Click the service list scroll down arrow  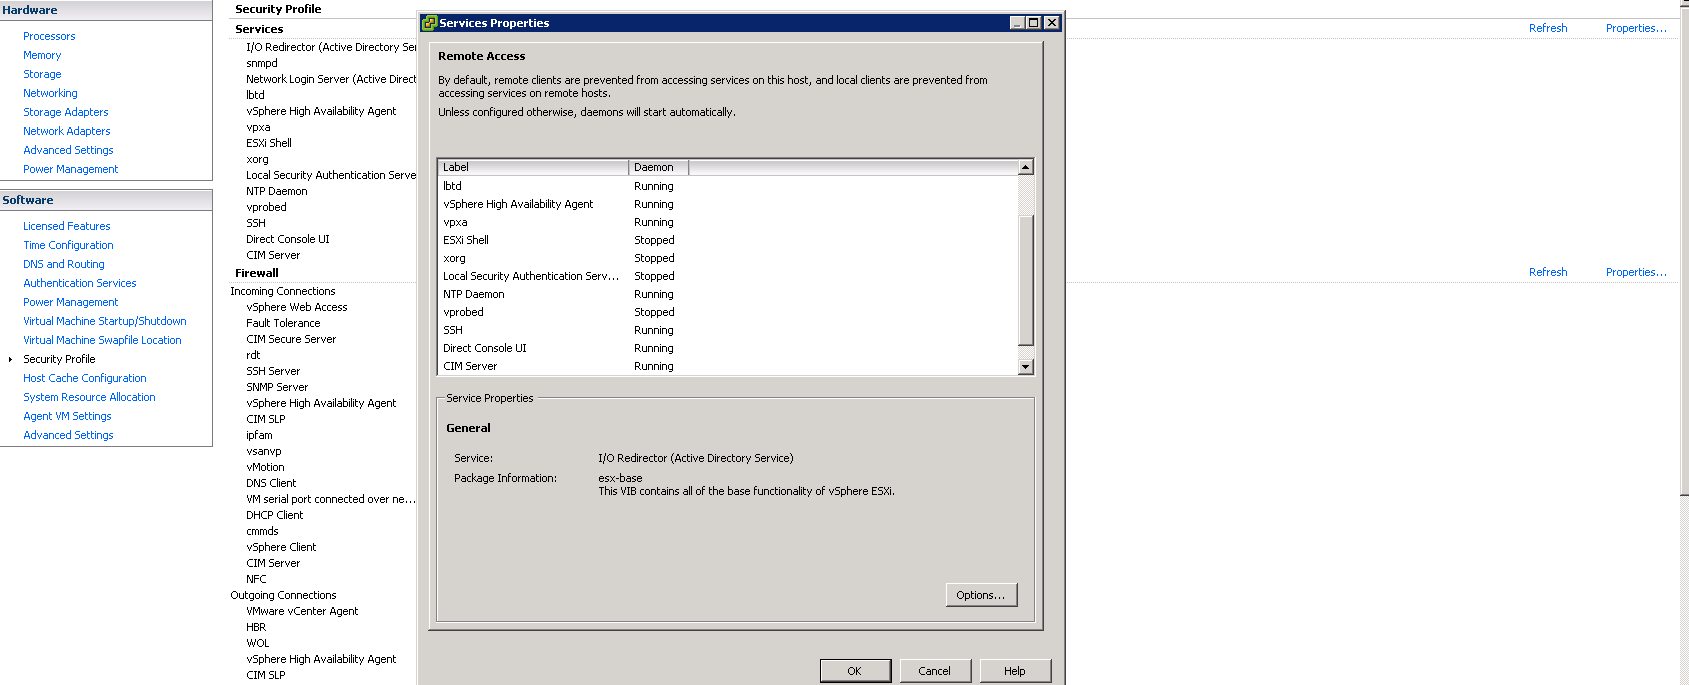(1025, 367)
